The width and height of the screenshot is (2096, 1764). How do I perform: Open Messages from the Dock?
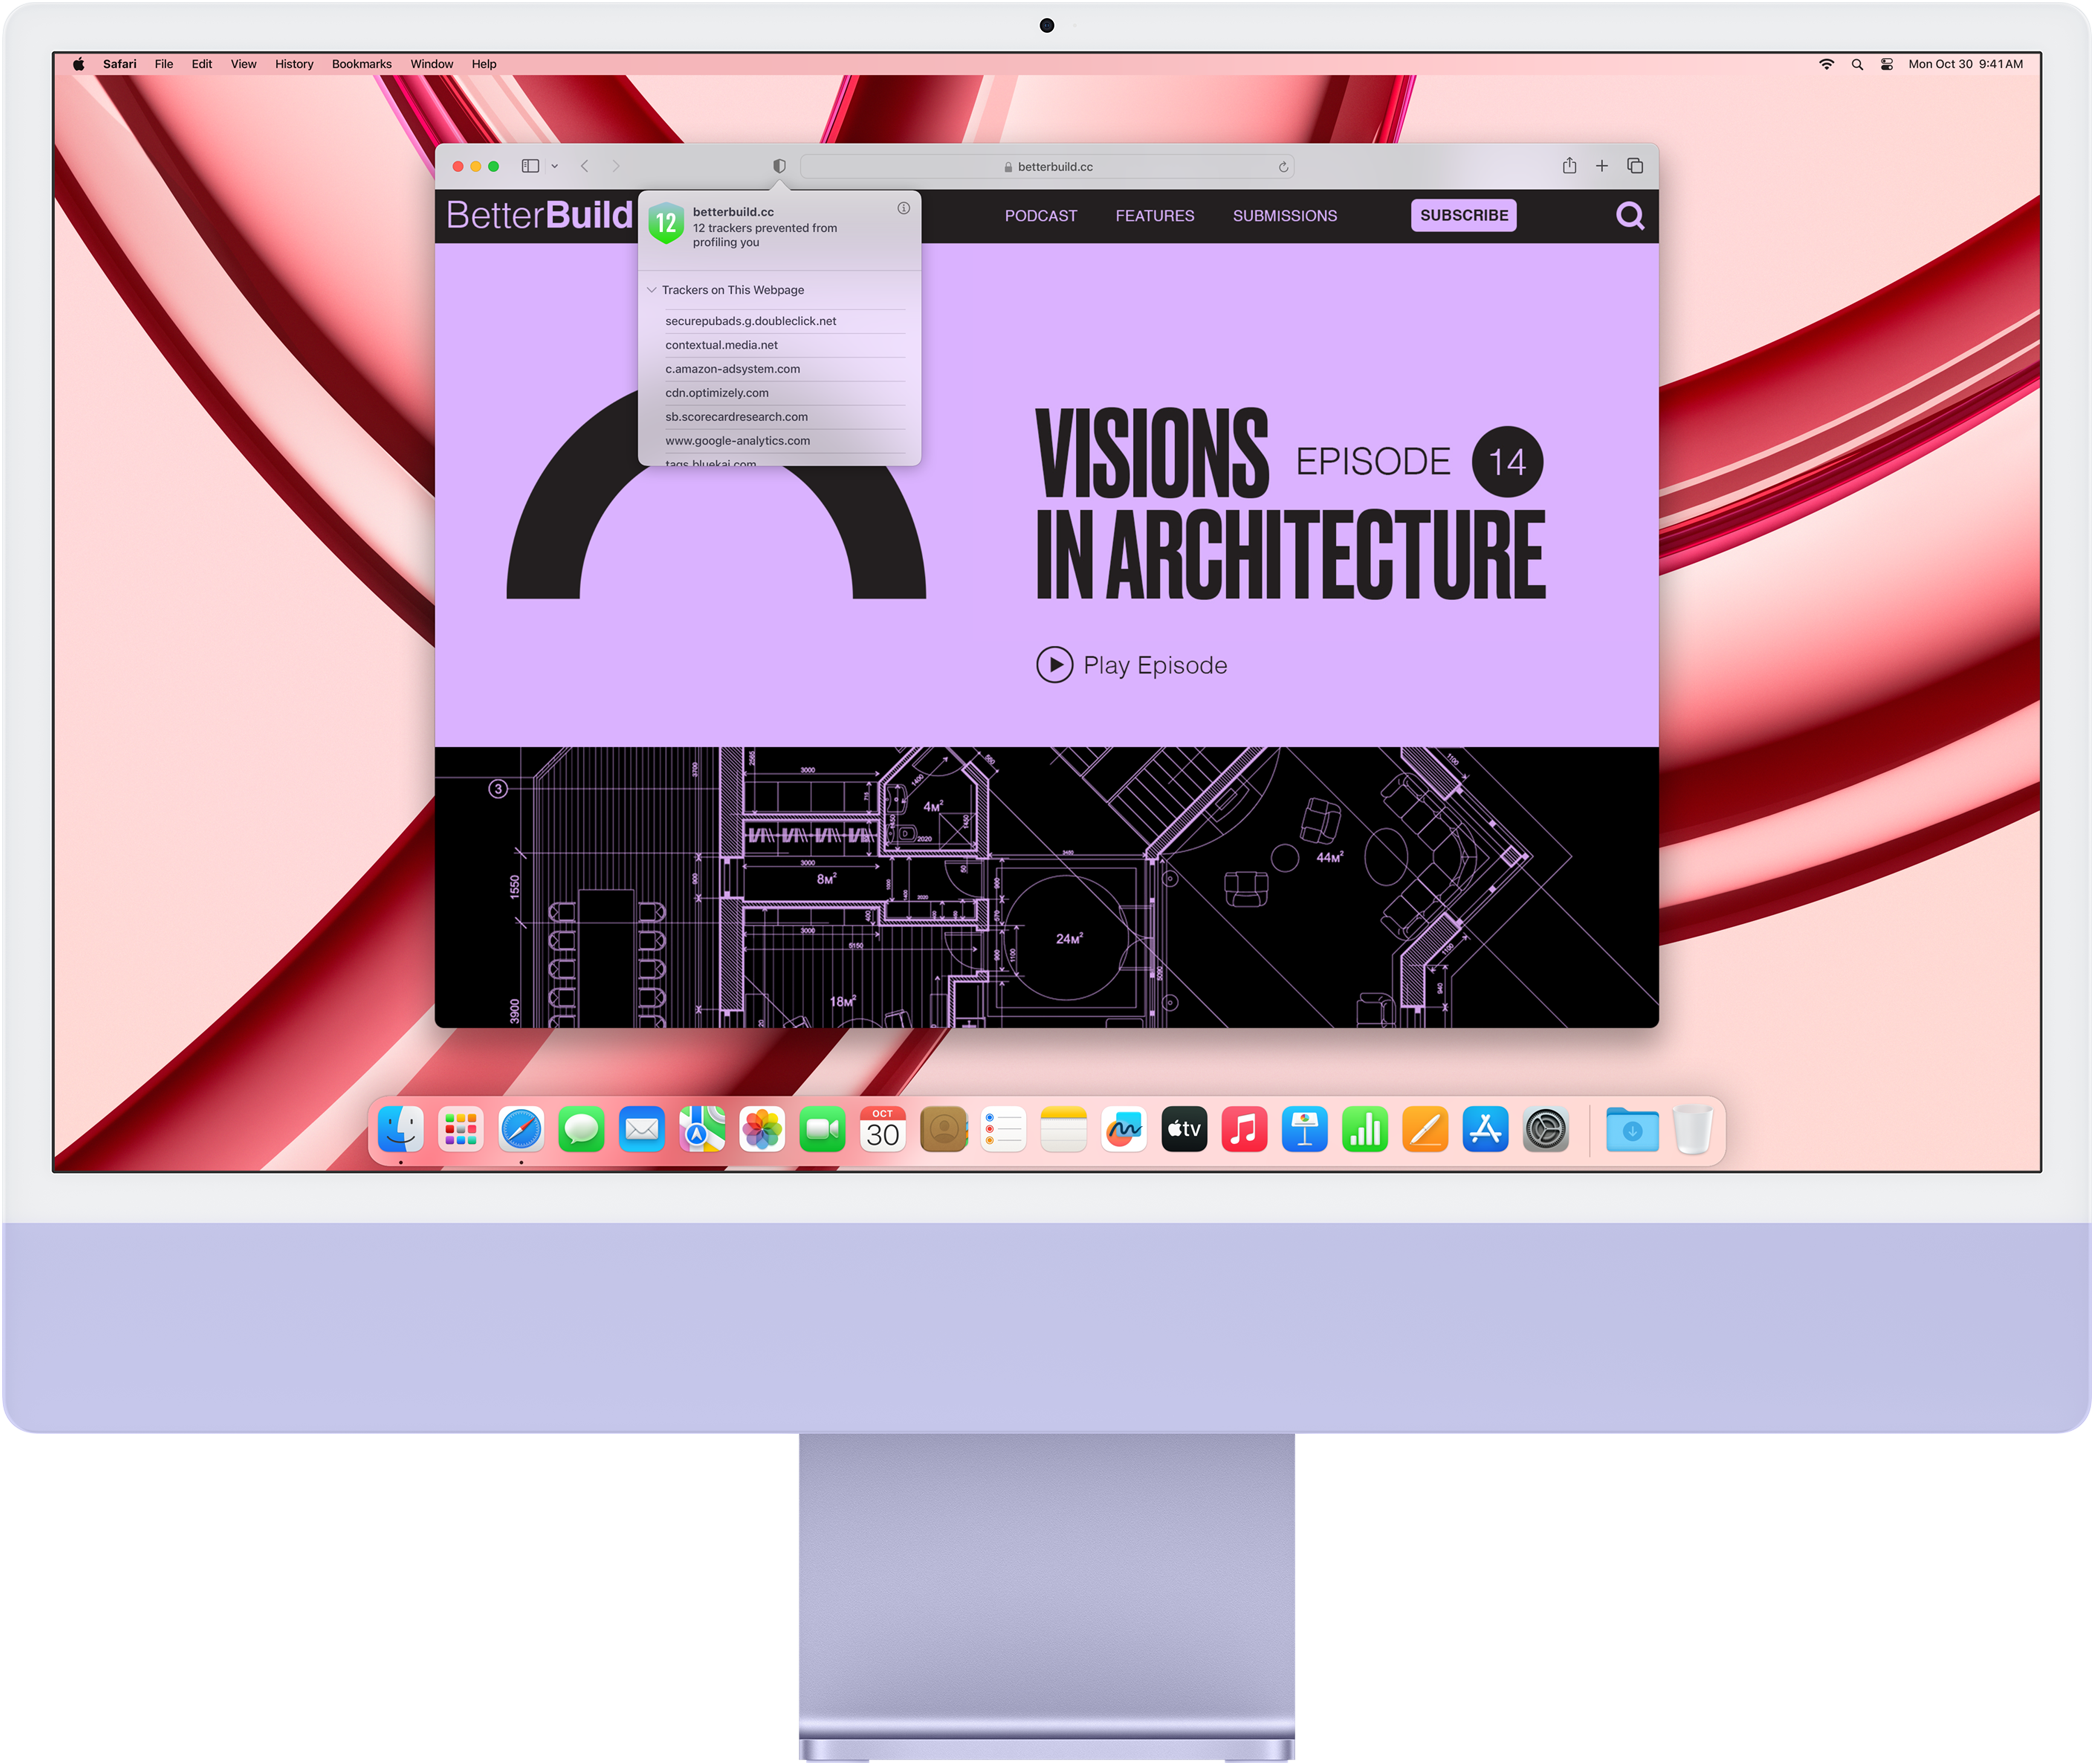point(582,1130)
